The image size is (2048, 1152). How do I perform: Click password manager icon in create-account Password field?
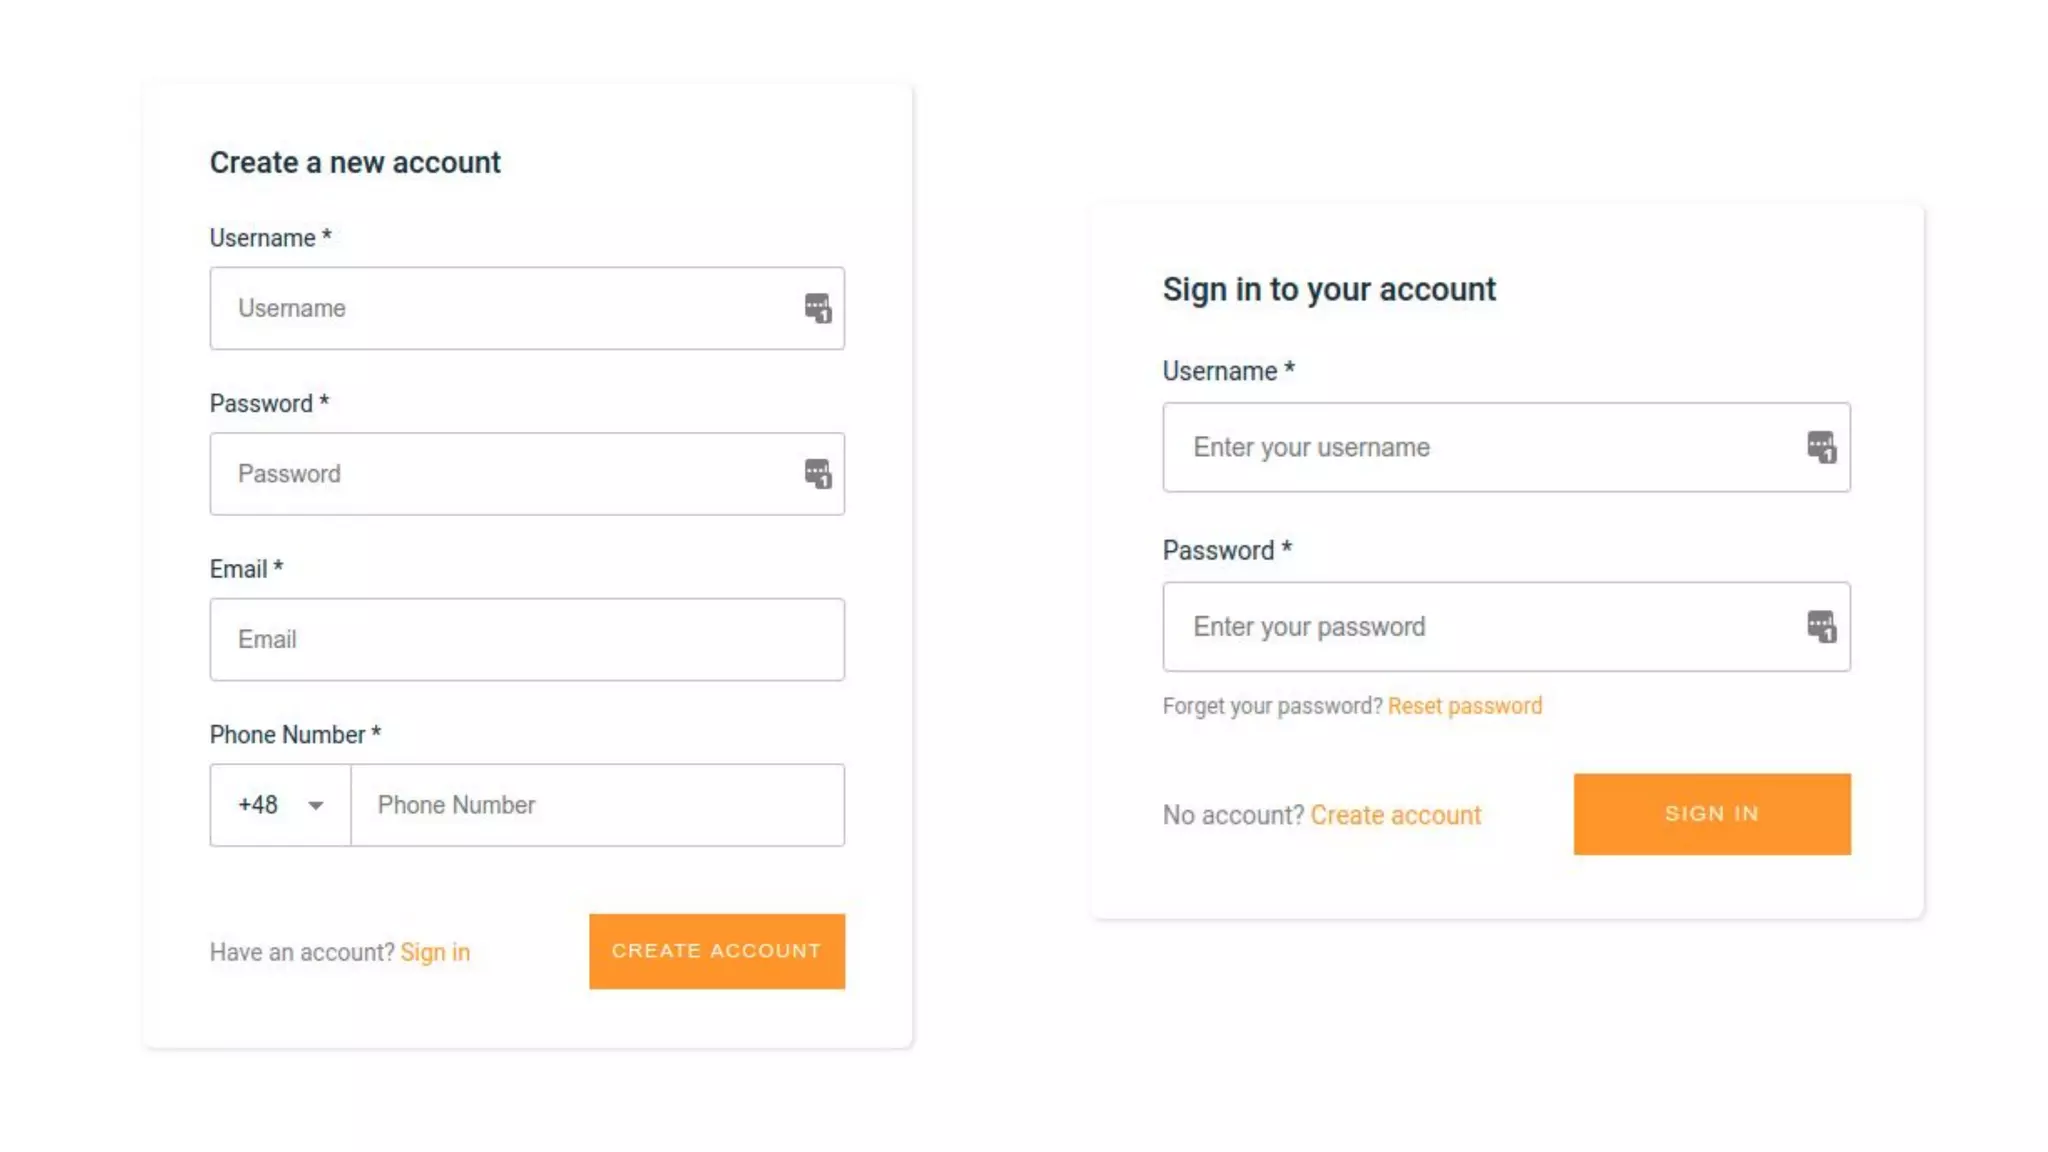click(x=817, y=474)
